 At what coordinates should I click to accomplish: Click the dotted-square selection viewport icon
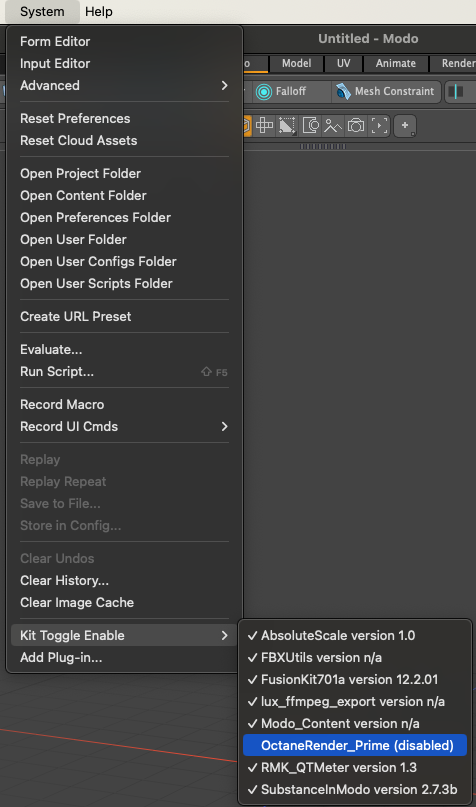287,126
